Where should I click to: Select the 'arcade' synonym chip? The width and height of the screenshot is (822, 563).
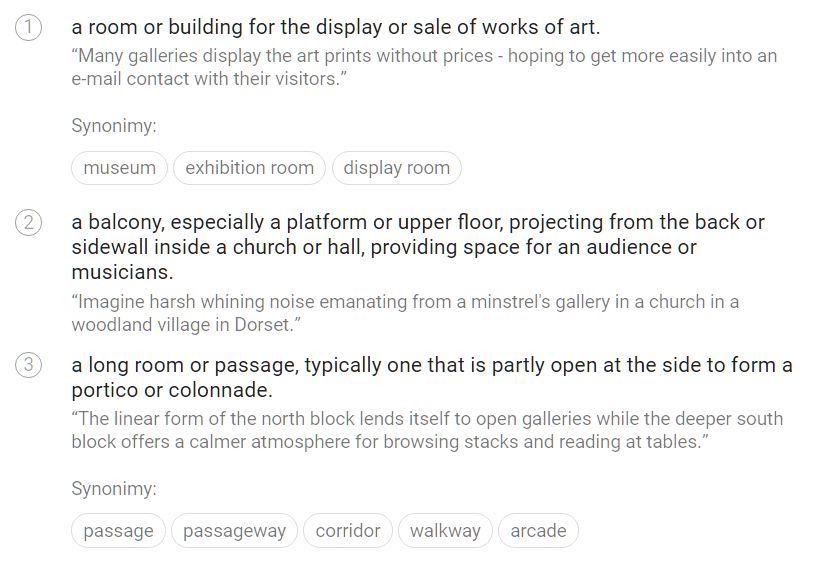538,531
